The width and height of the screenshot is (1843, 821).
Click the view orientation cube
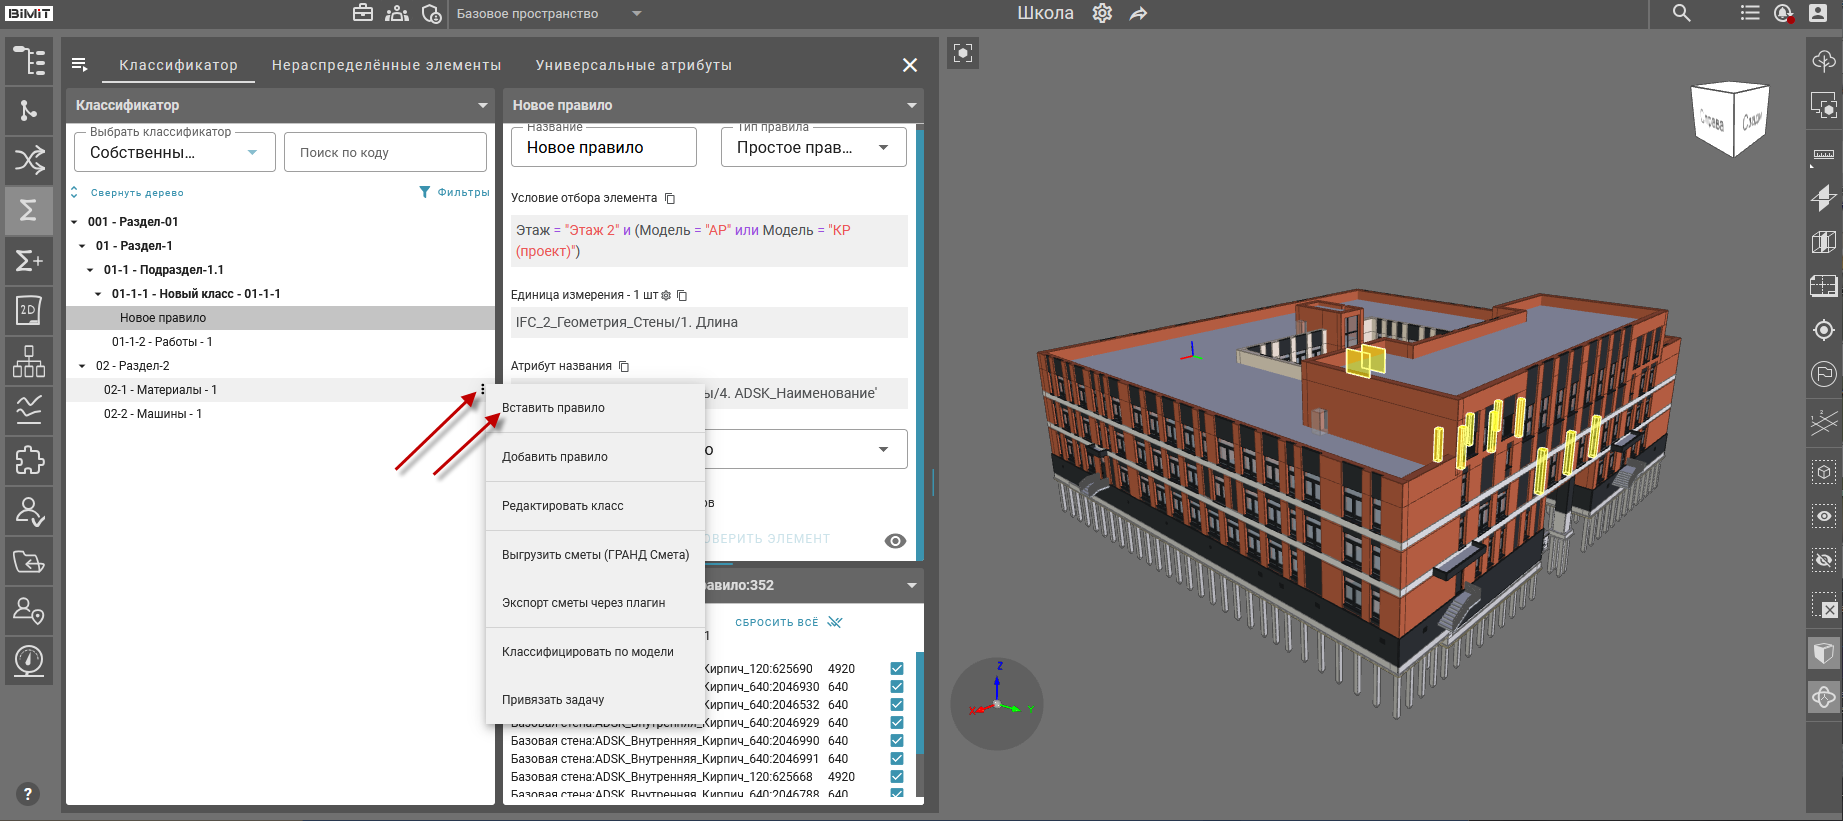1731,120
